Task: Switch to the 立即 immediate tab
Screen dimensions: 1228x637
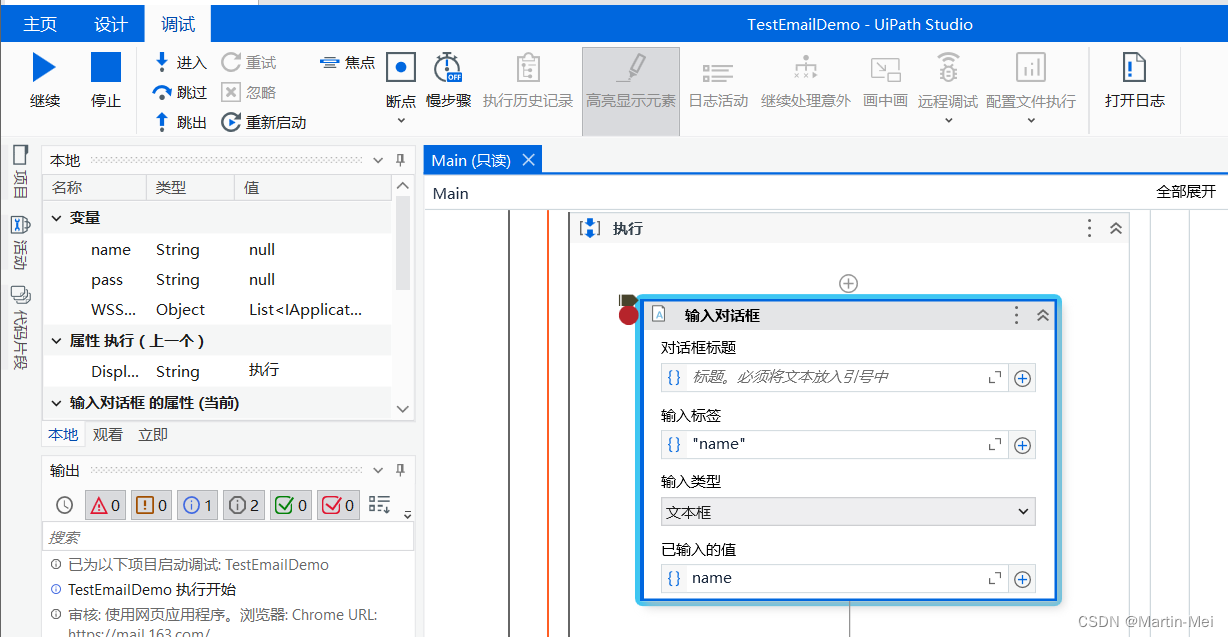Action: coord(153,434)
